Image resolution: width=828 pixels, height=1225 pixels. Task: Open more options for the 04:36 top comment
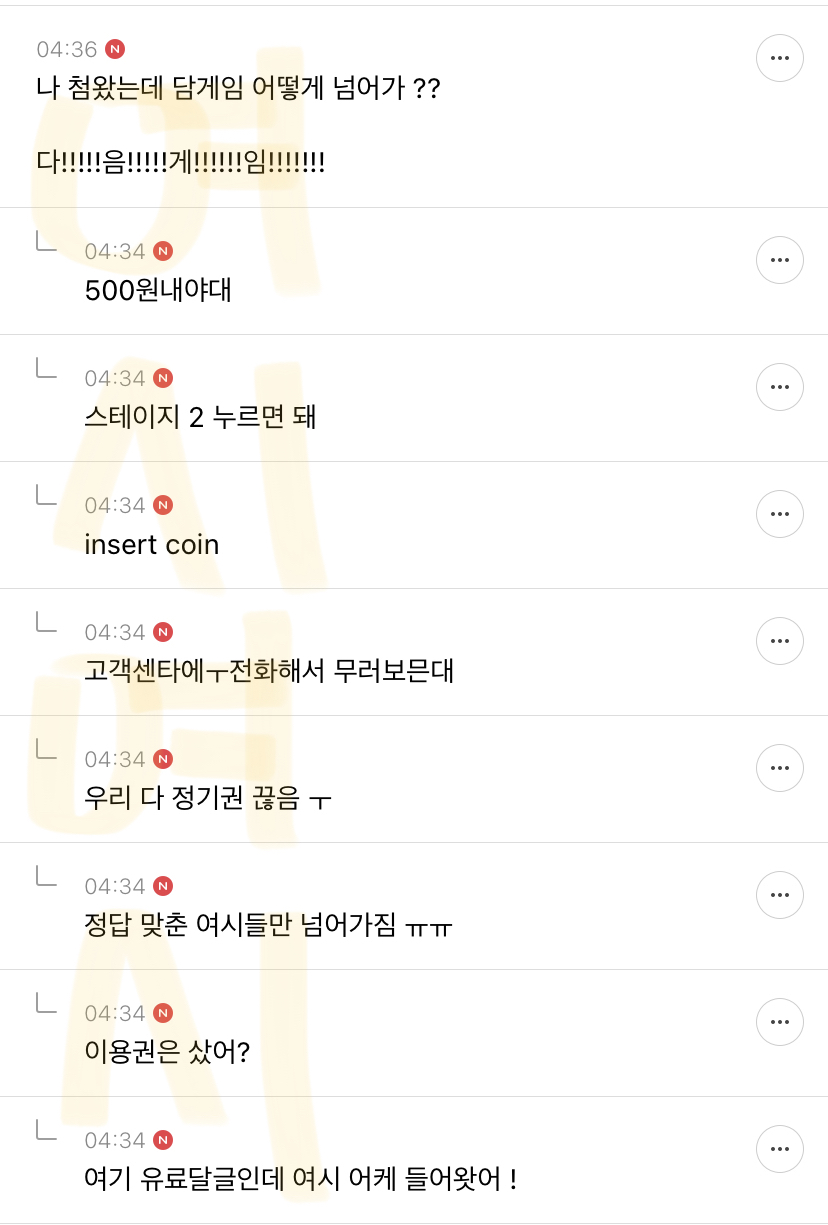click(779, 58)
